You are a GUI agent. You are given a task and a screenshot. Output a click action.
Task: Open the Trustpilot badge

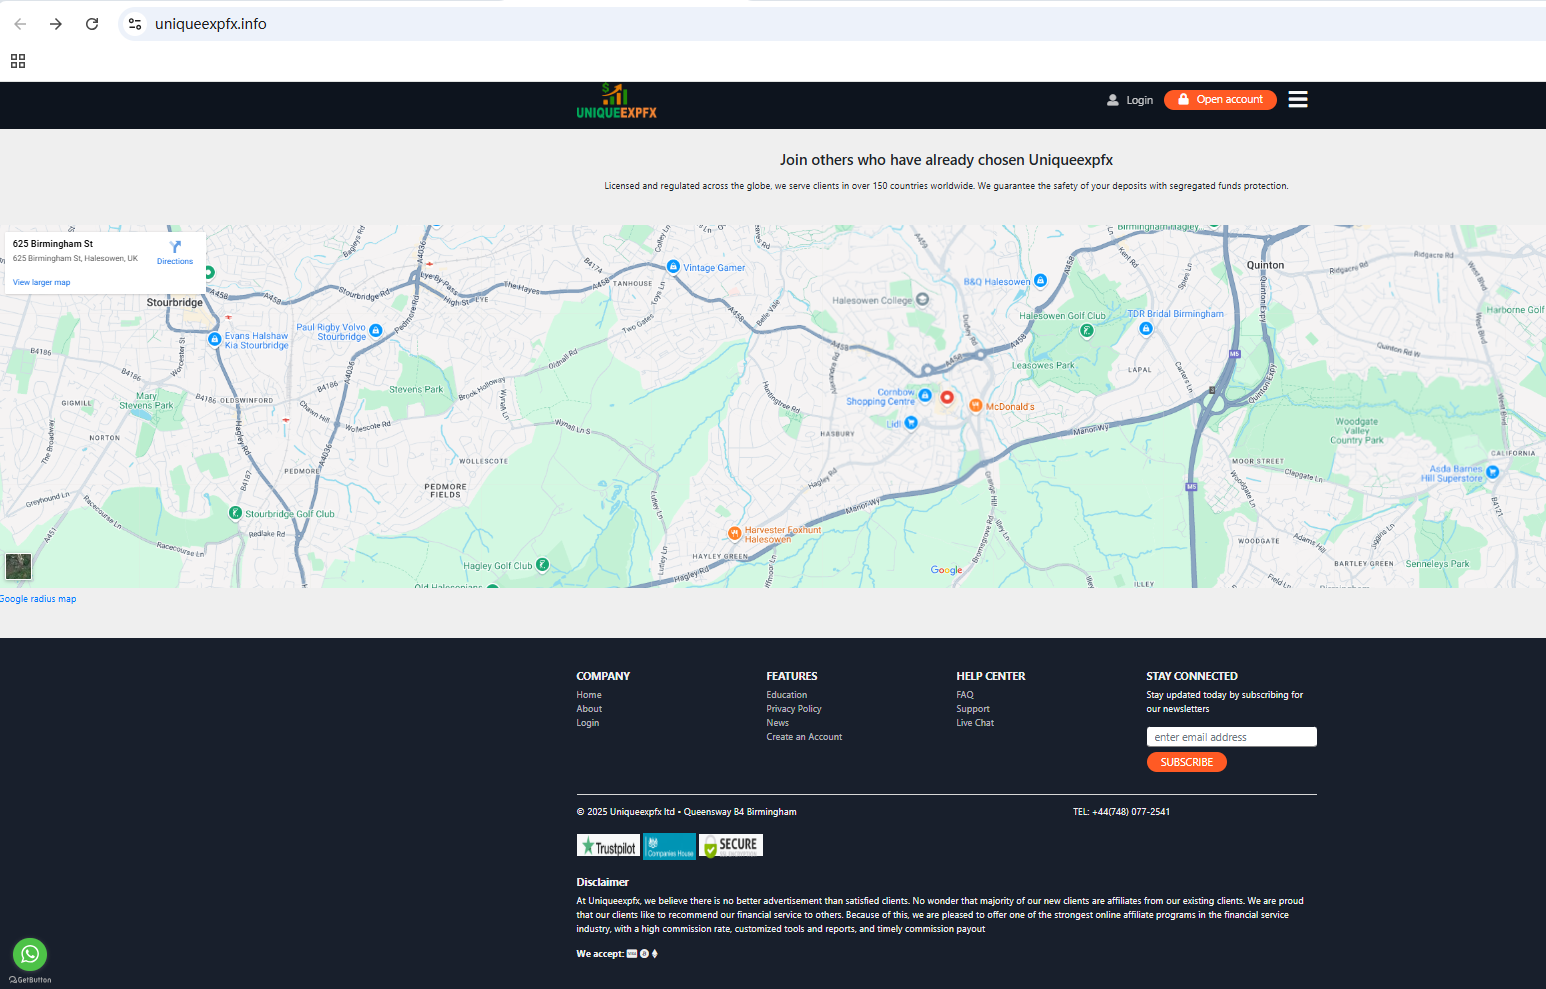[608, 846]
